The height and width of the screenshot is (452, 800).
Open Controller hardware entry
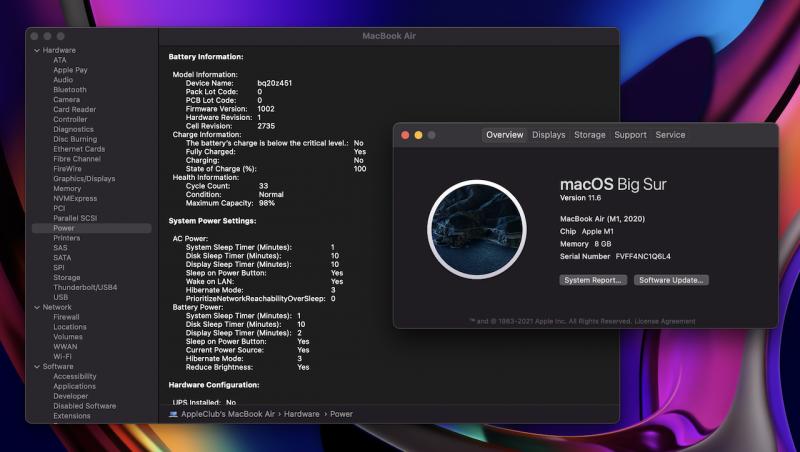[x=70, y=119]
